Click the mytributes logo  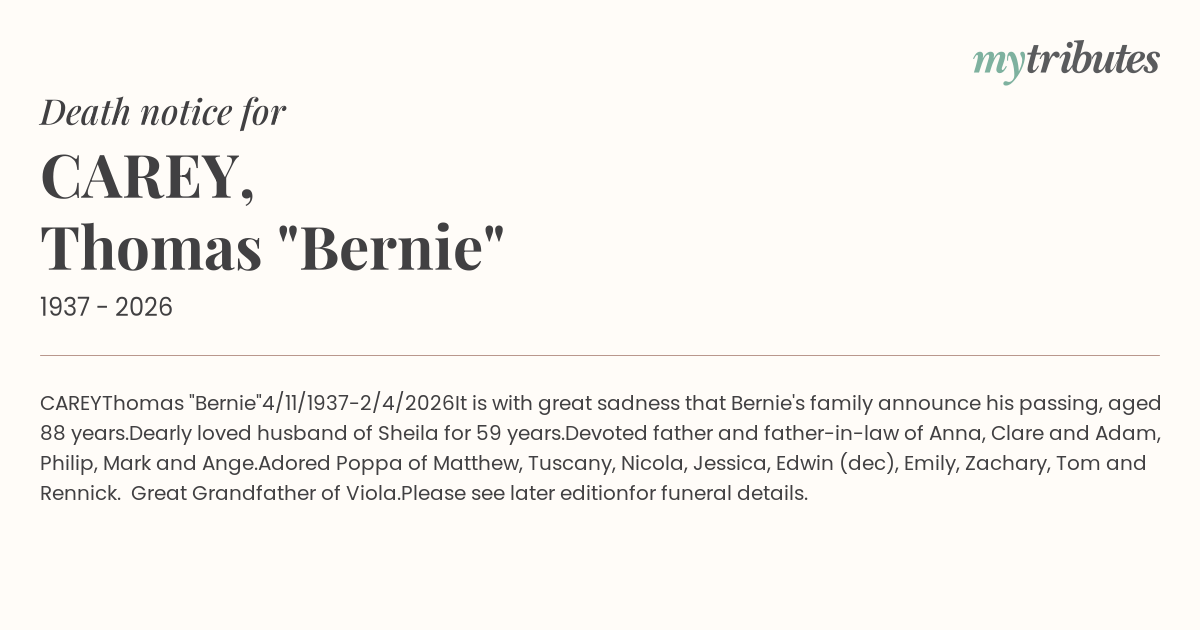pyautogui.click(x=1065, y=60)
